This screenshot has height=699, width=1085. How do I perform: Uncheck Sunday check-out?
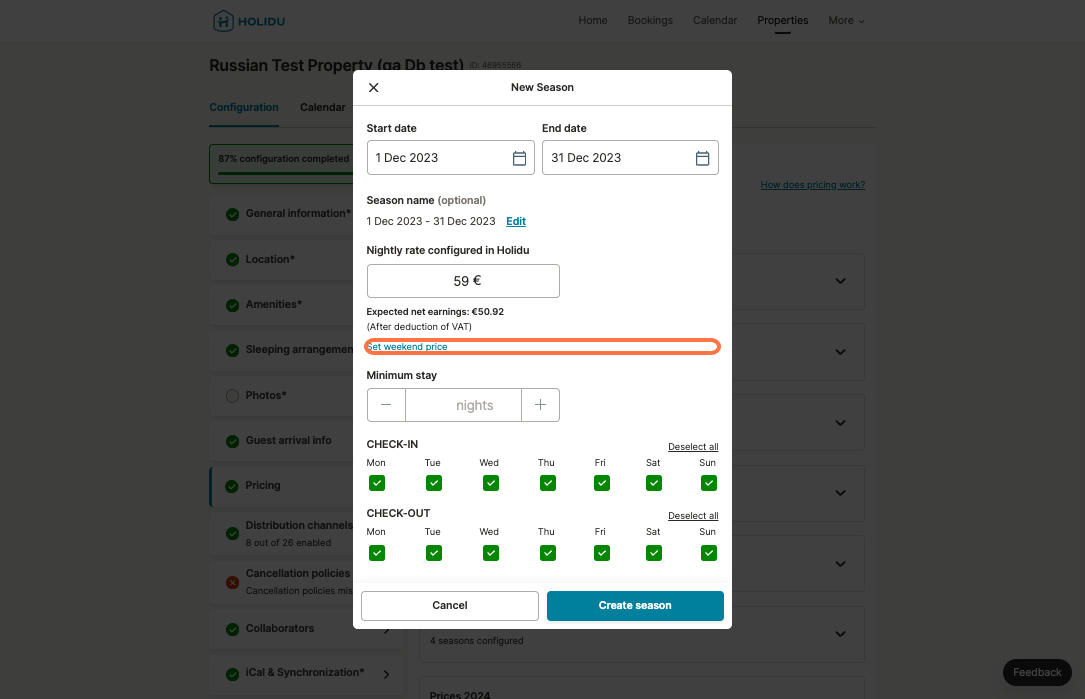[x=709, y=553]
